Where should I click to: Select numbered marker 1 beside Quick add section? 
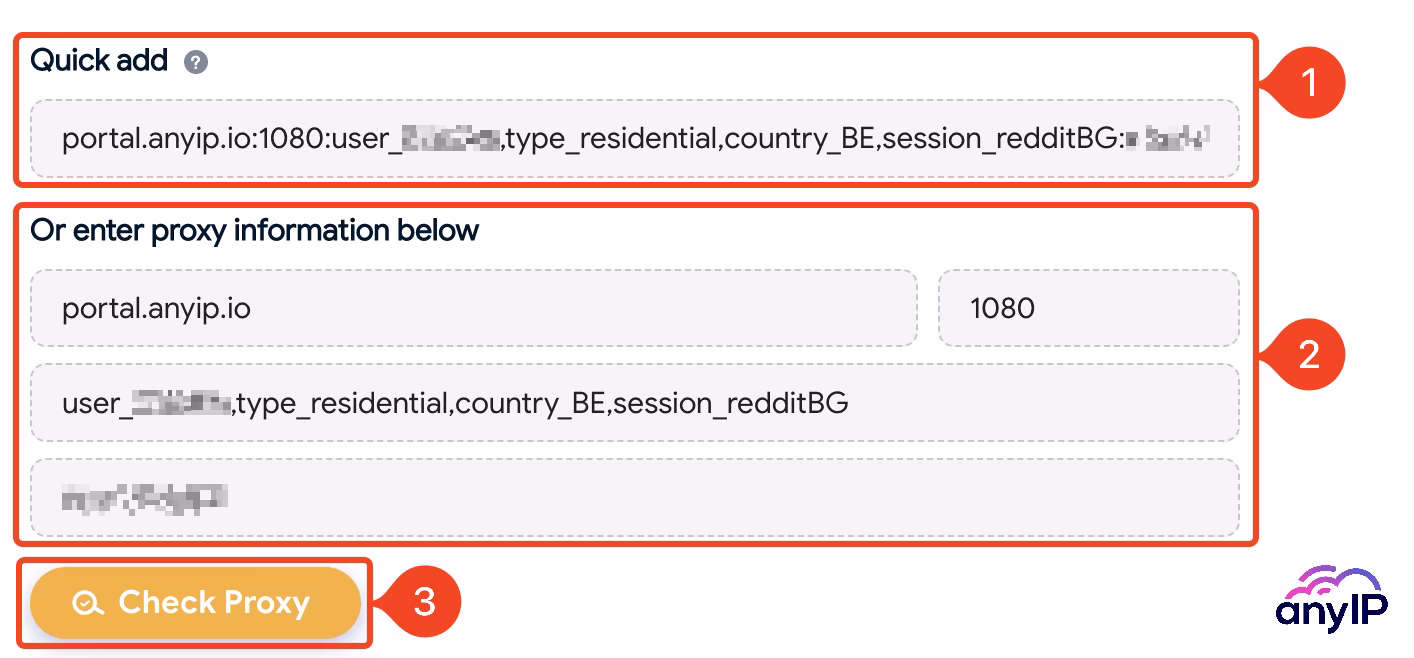(1310, 82)
